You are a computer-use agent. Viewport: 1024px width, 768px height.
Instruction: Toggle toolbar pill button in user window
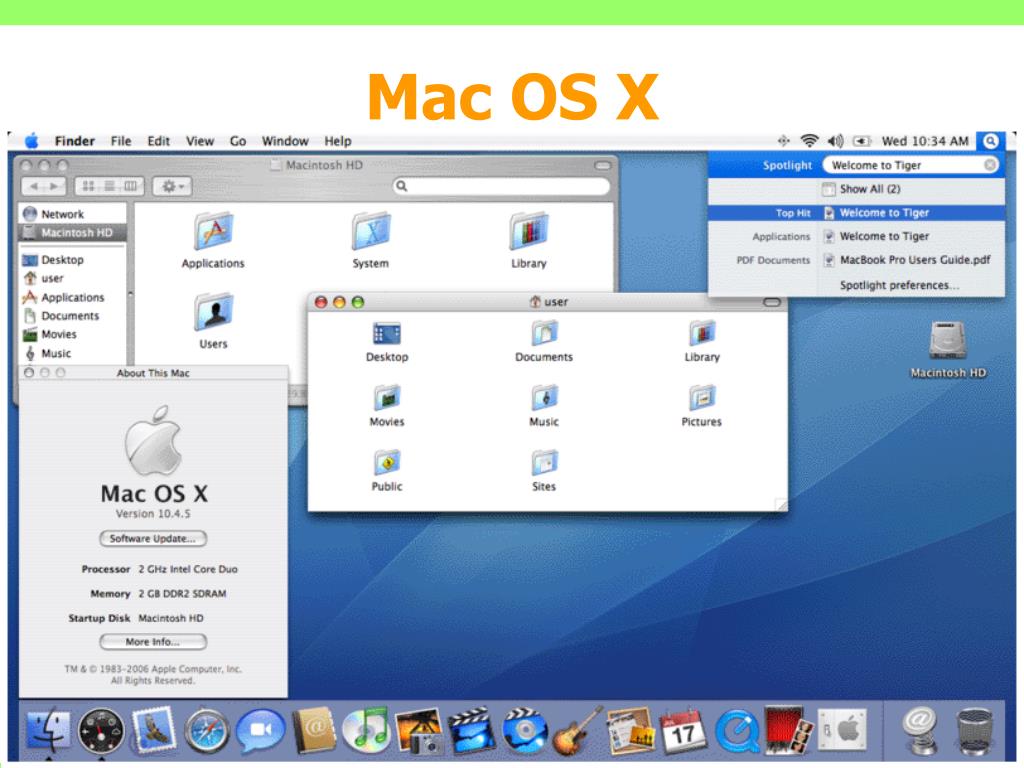point(772,302)
